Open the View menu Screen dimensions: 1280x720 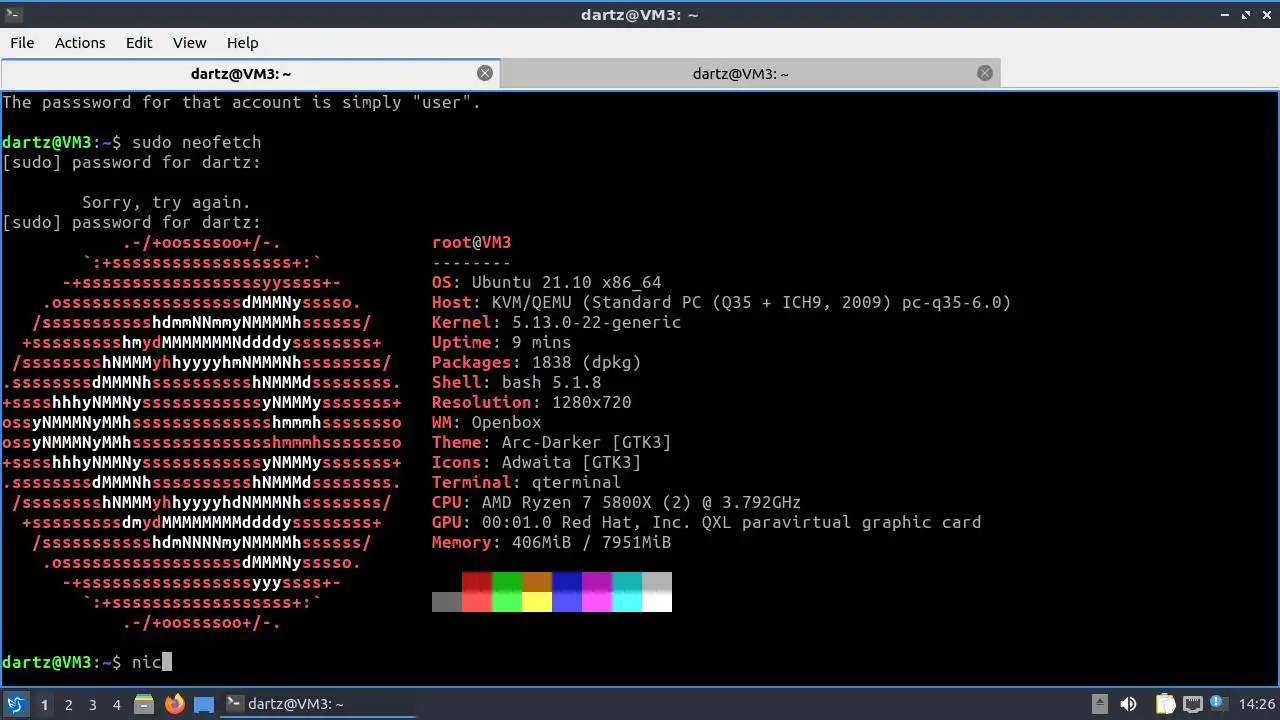(x=189, y=43)
